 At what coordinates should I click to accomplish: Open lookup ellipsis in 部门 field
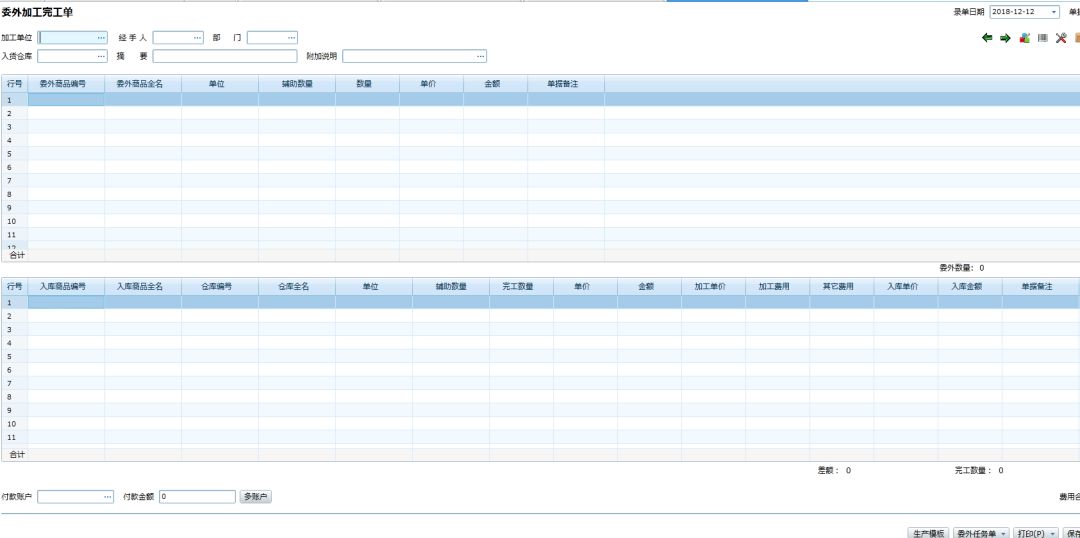292,38
